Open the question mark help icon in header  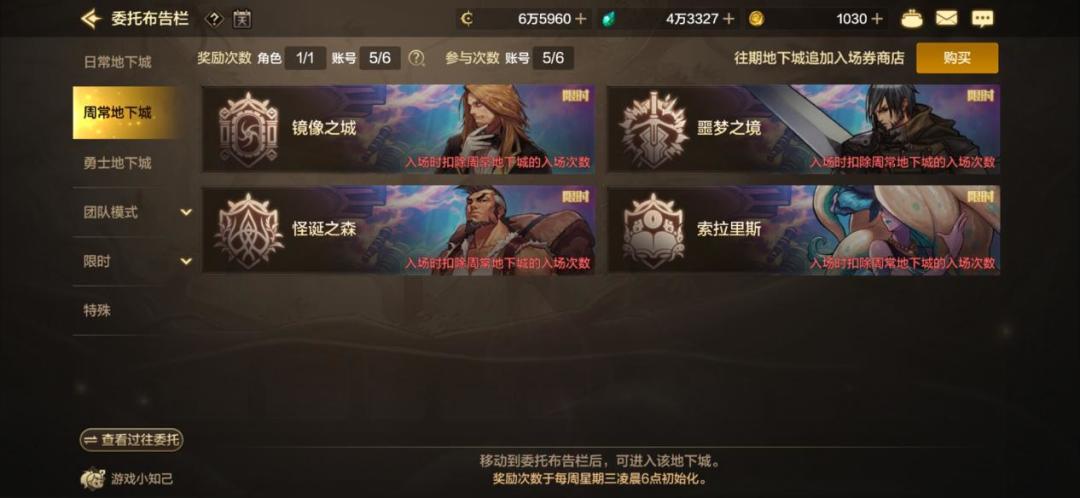click(214, 19)
